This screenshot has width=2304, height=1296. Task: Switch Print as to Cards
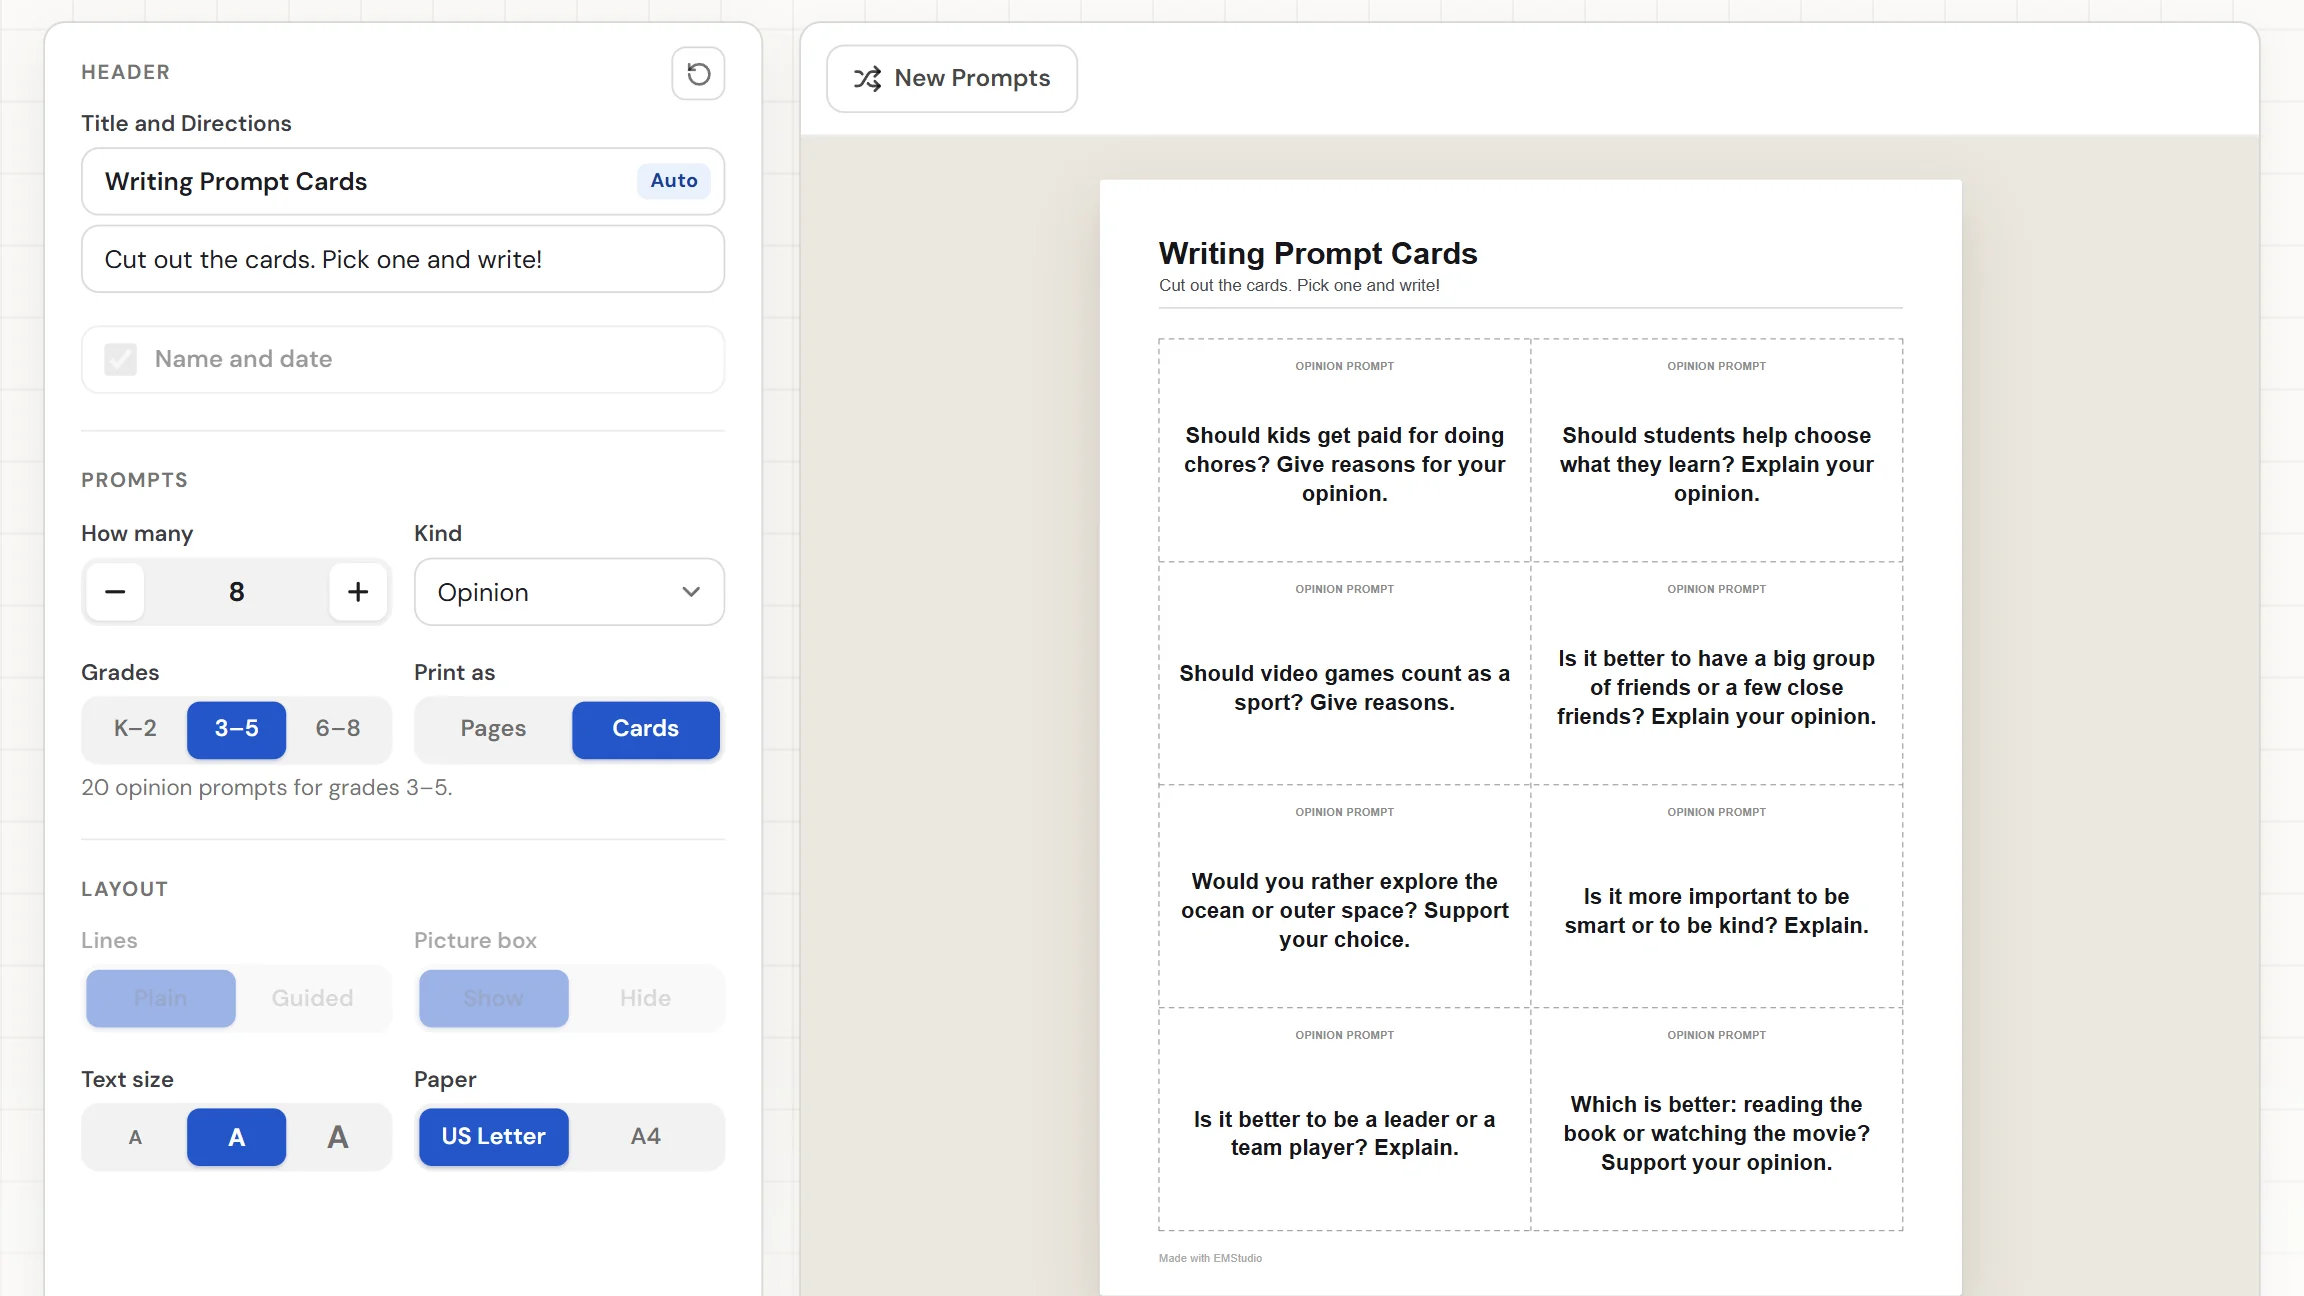point(646,729)
